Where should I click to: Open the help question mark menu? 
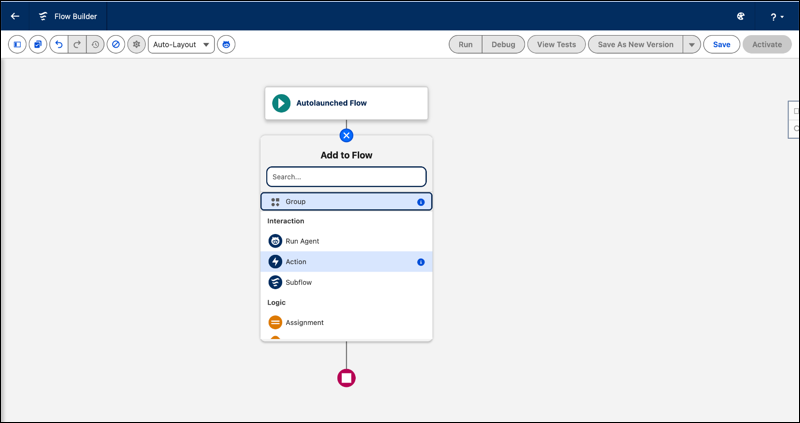[777, 17]
